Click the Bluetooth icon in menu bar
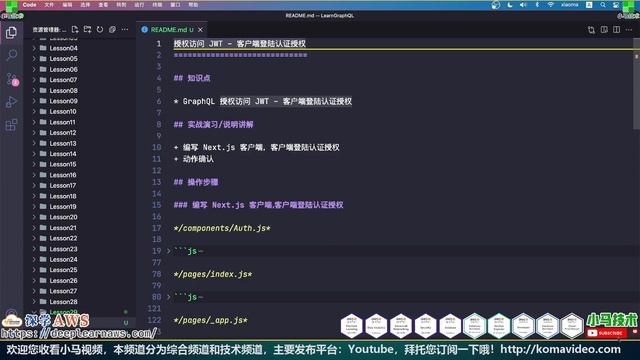640x360 pixels. pos(537,5)
